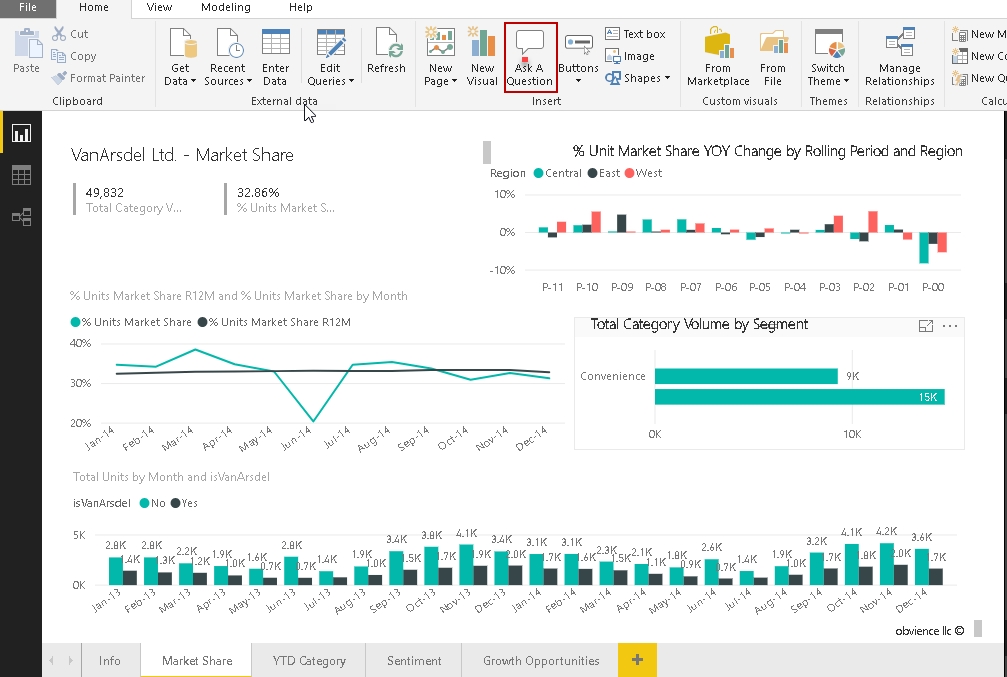Viewport: 1007px width, 677px height.
Task: Click the West region legend swatch
Action: 629,173
